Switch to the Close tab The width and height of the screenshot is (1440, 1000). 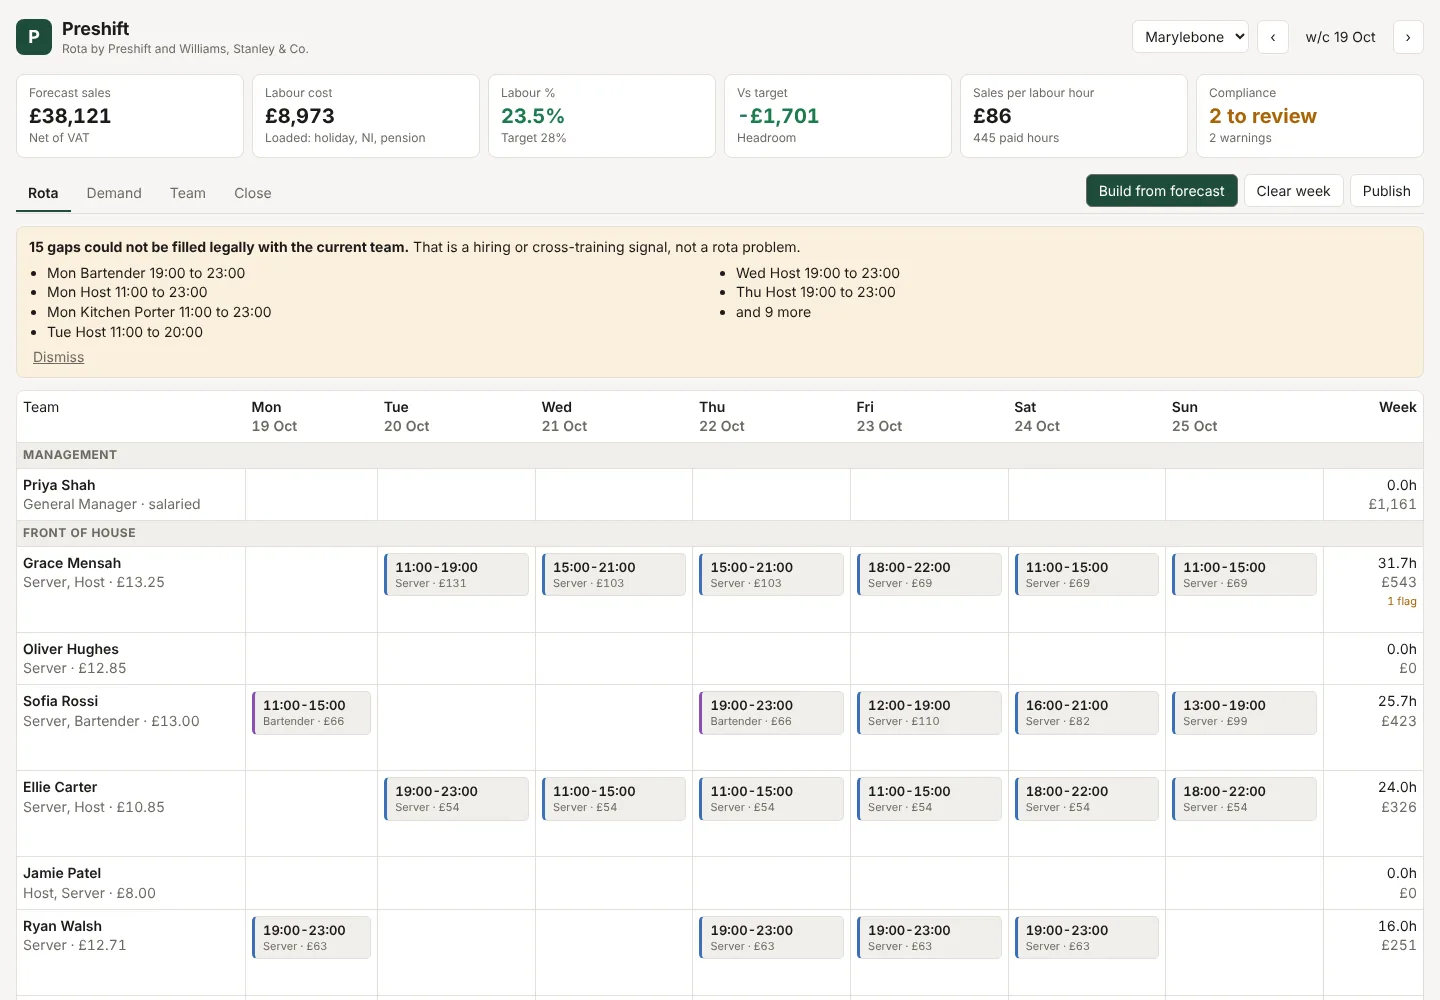[253, 193]
